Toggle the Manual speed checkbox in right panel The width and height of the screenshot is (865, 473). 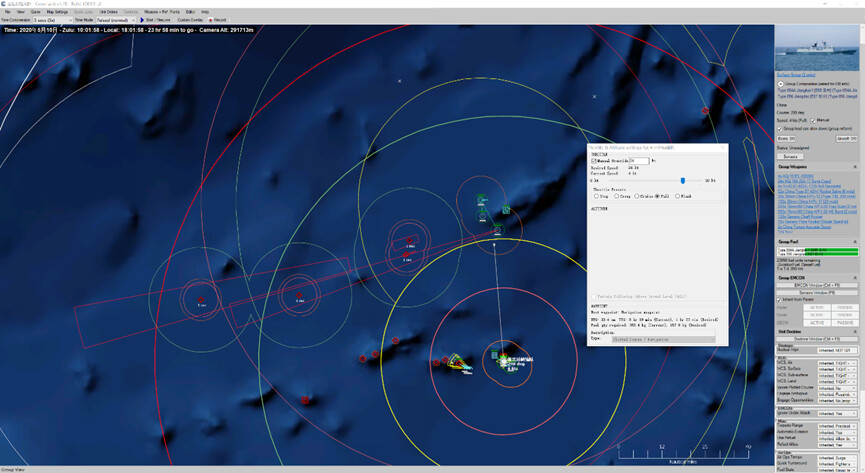pyautogui.click(x=813, y=120)
